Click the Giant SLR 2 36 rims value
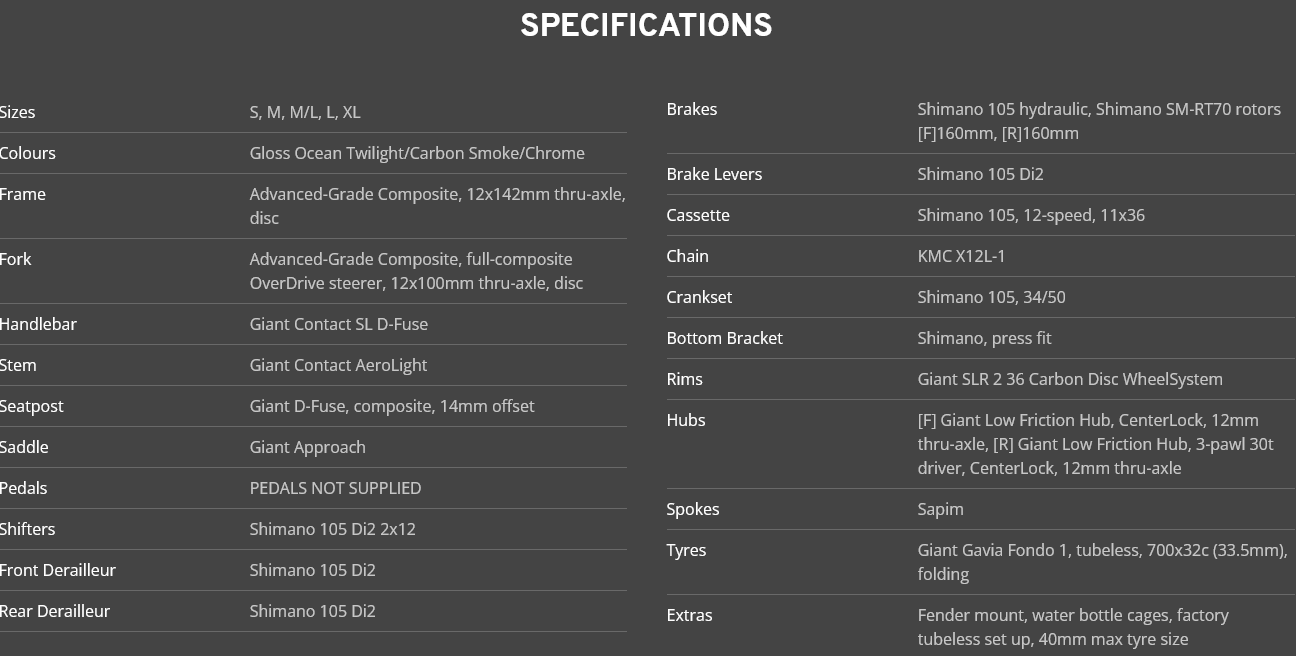 tap(1069, 379)
